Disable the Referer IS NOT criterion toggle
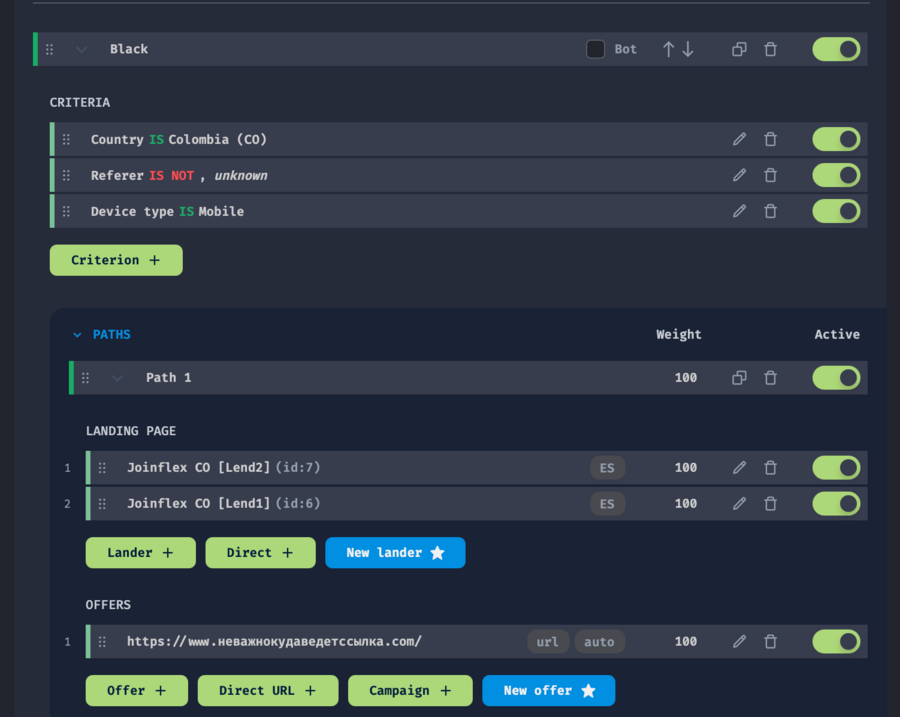Image resolution: width=900 pixels, height=717 pixels. (836, 175)
